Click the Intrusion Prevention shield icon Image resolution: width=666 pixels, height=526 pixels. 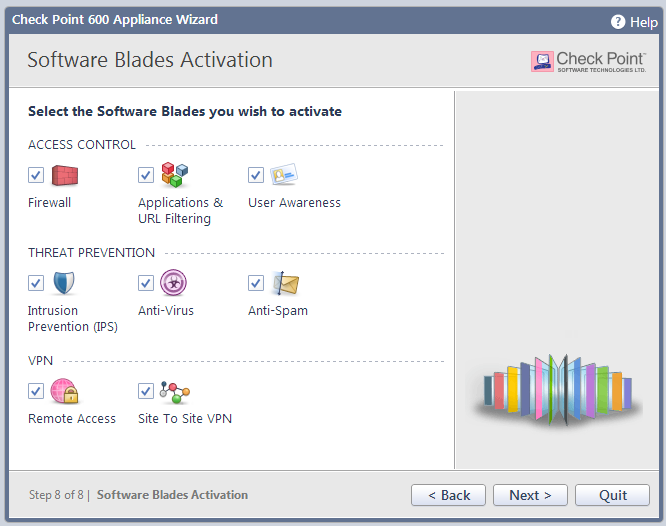coord(65,284)
